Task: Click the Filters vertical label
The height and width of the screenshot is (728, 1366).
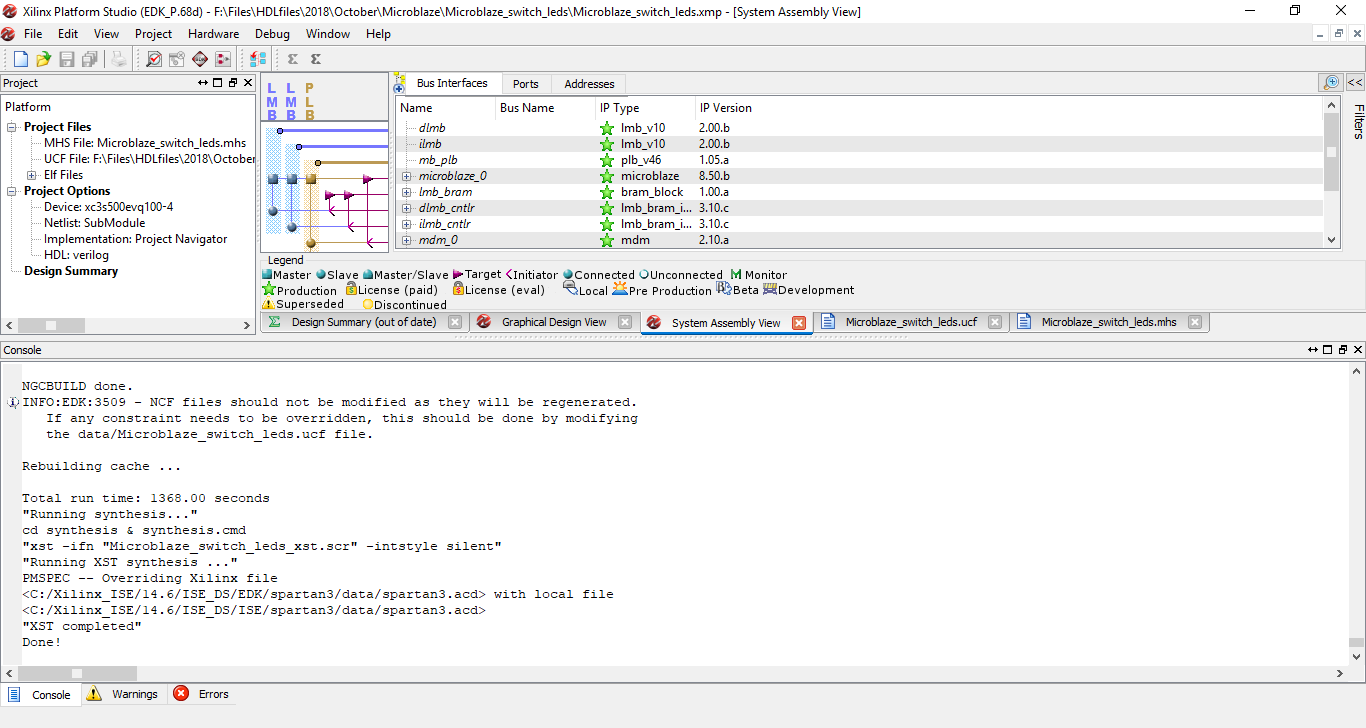Action: [1358, 121]
